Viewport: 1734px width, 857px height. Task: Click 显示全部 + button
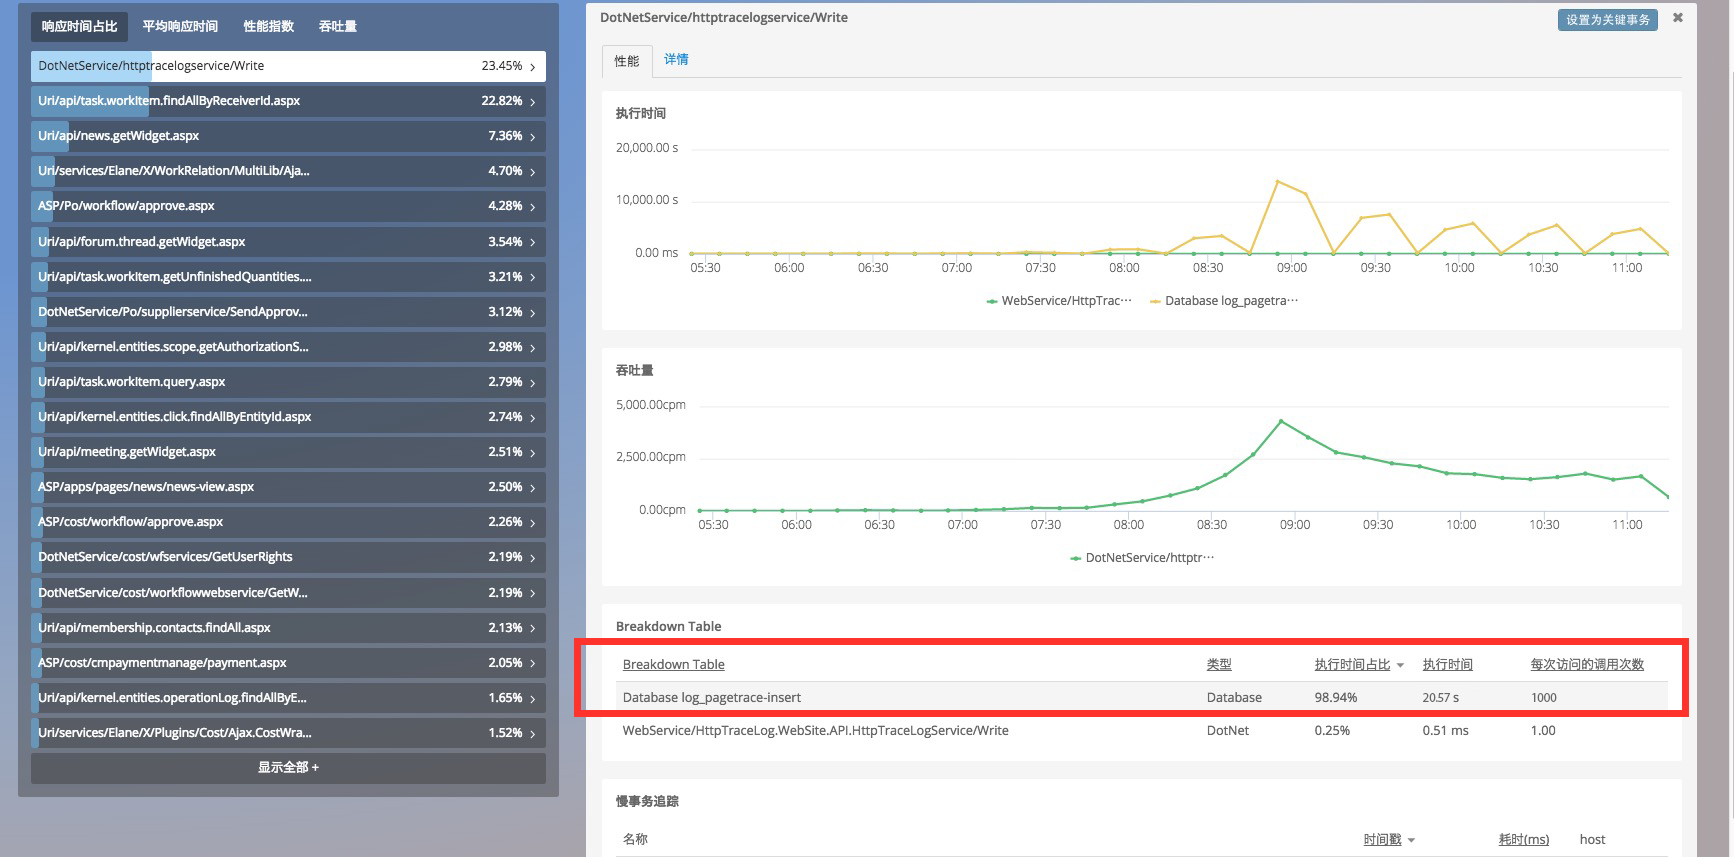click(288, 768)
